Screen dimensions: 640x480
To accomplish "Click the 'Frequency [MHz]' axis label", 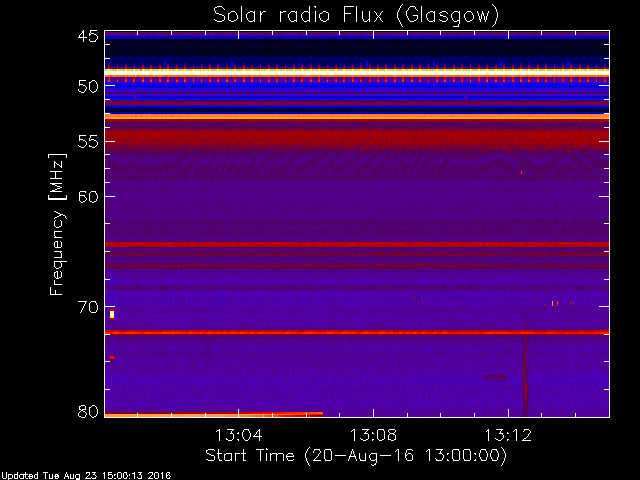I will pyautogui.click(x=57, y=224).
